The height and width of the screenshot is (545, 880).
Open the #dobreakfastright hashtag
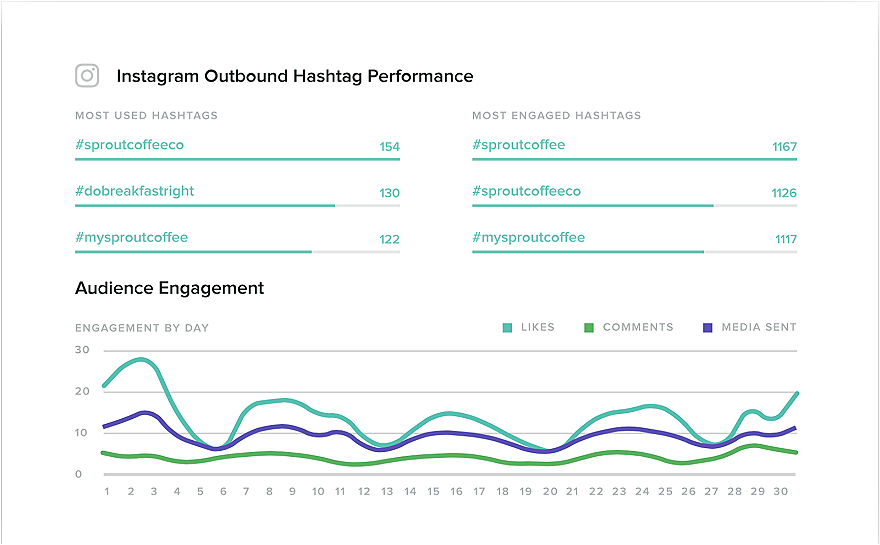point(135,191)
